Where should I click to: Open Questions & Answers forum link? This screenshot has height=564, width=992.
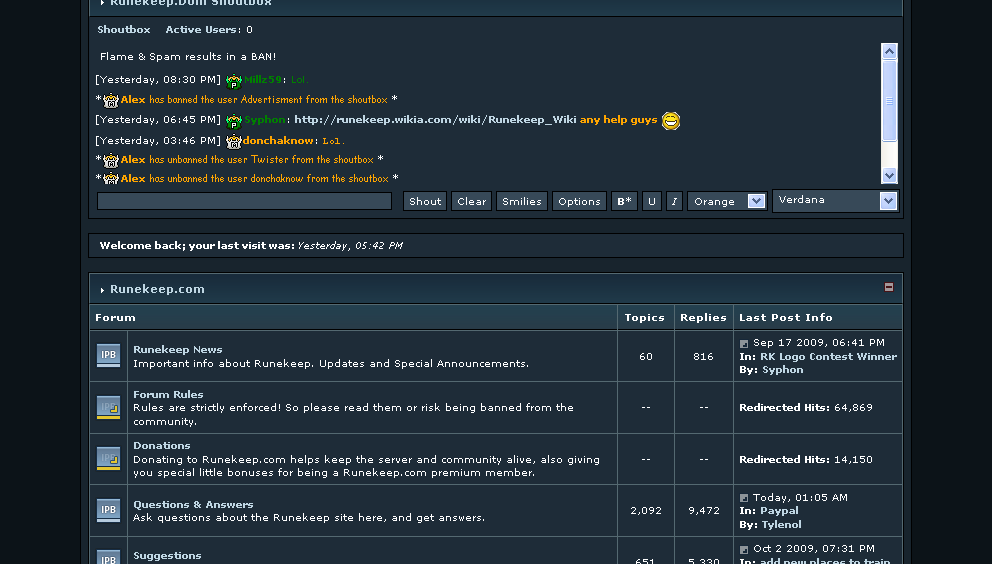click(x=193, y=504)
